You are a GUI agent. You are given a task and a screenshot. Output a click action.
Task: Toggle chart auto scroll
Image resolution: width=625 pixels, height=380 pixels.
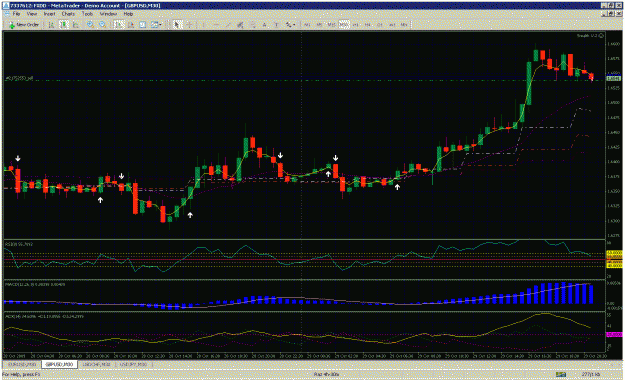point(119,25)
